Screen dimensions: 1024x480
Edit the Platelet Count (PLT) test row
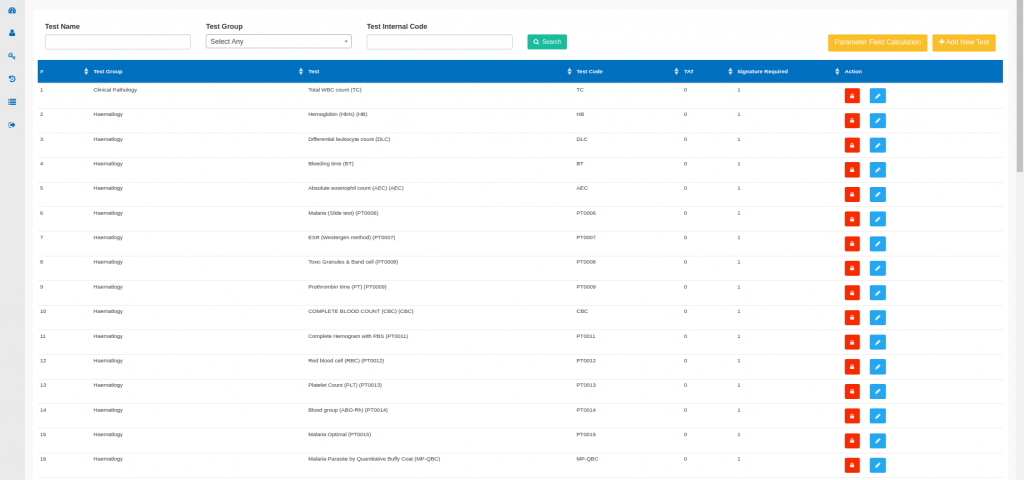click(877, 391)
